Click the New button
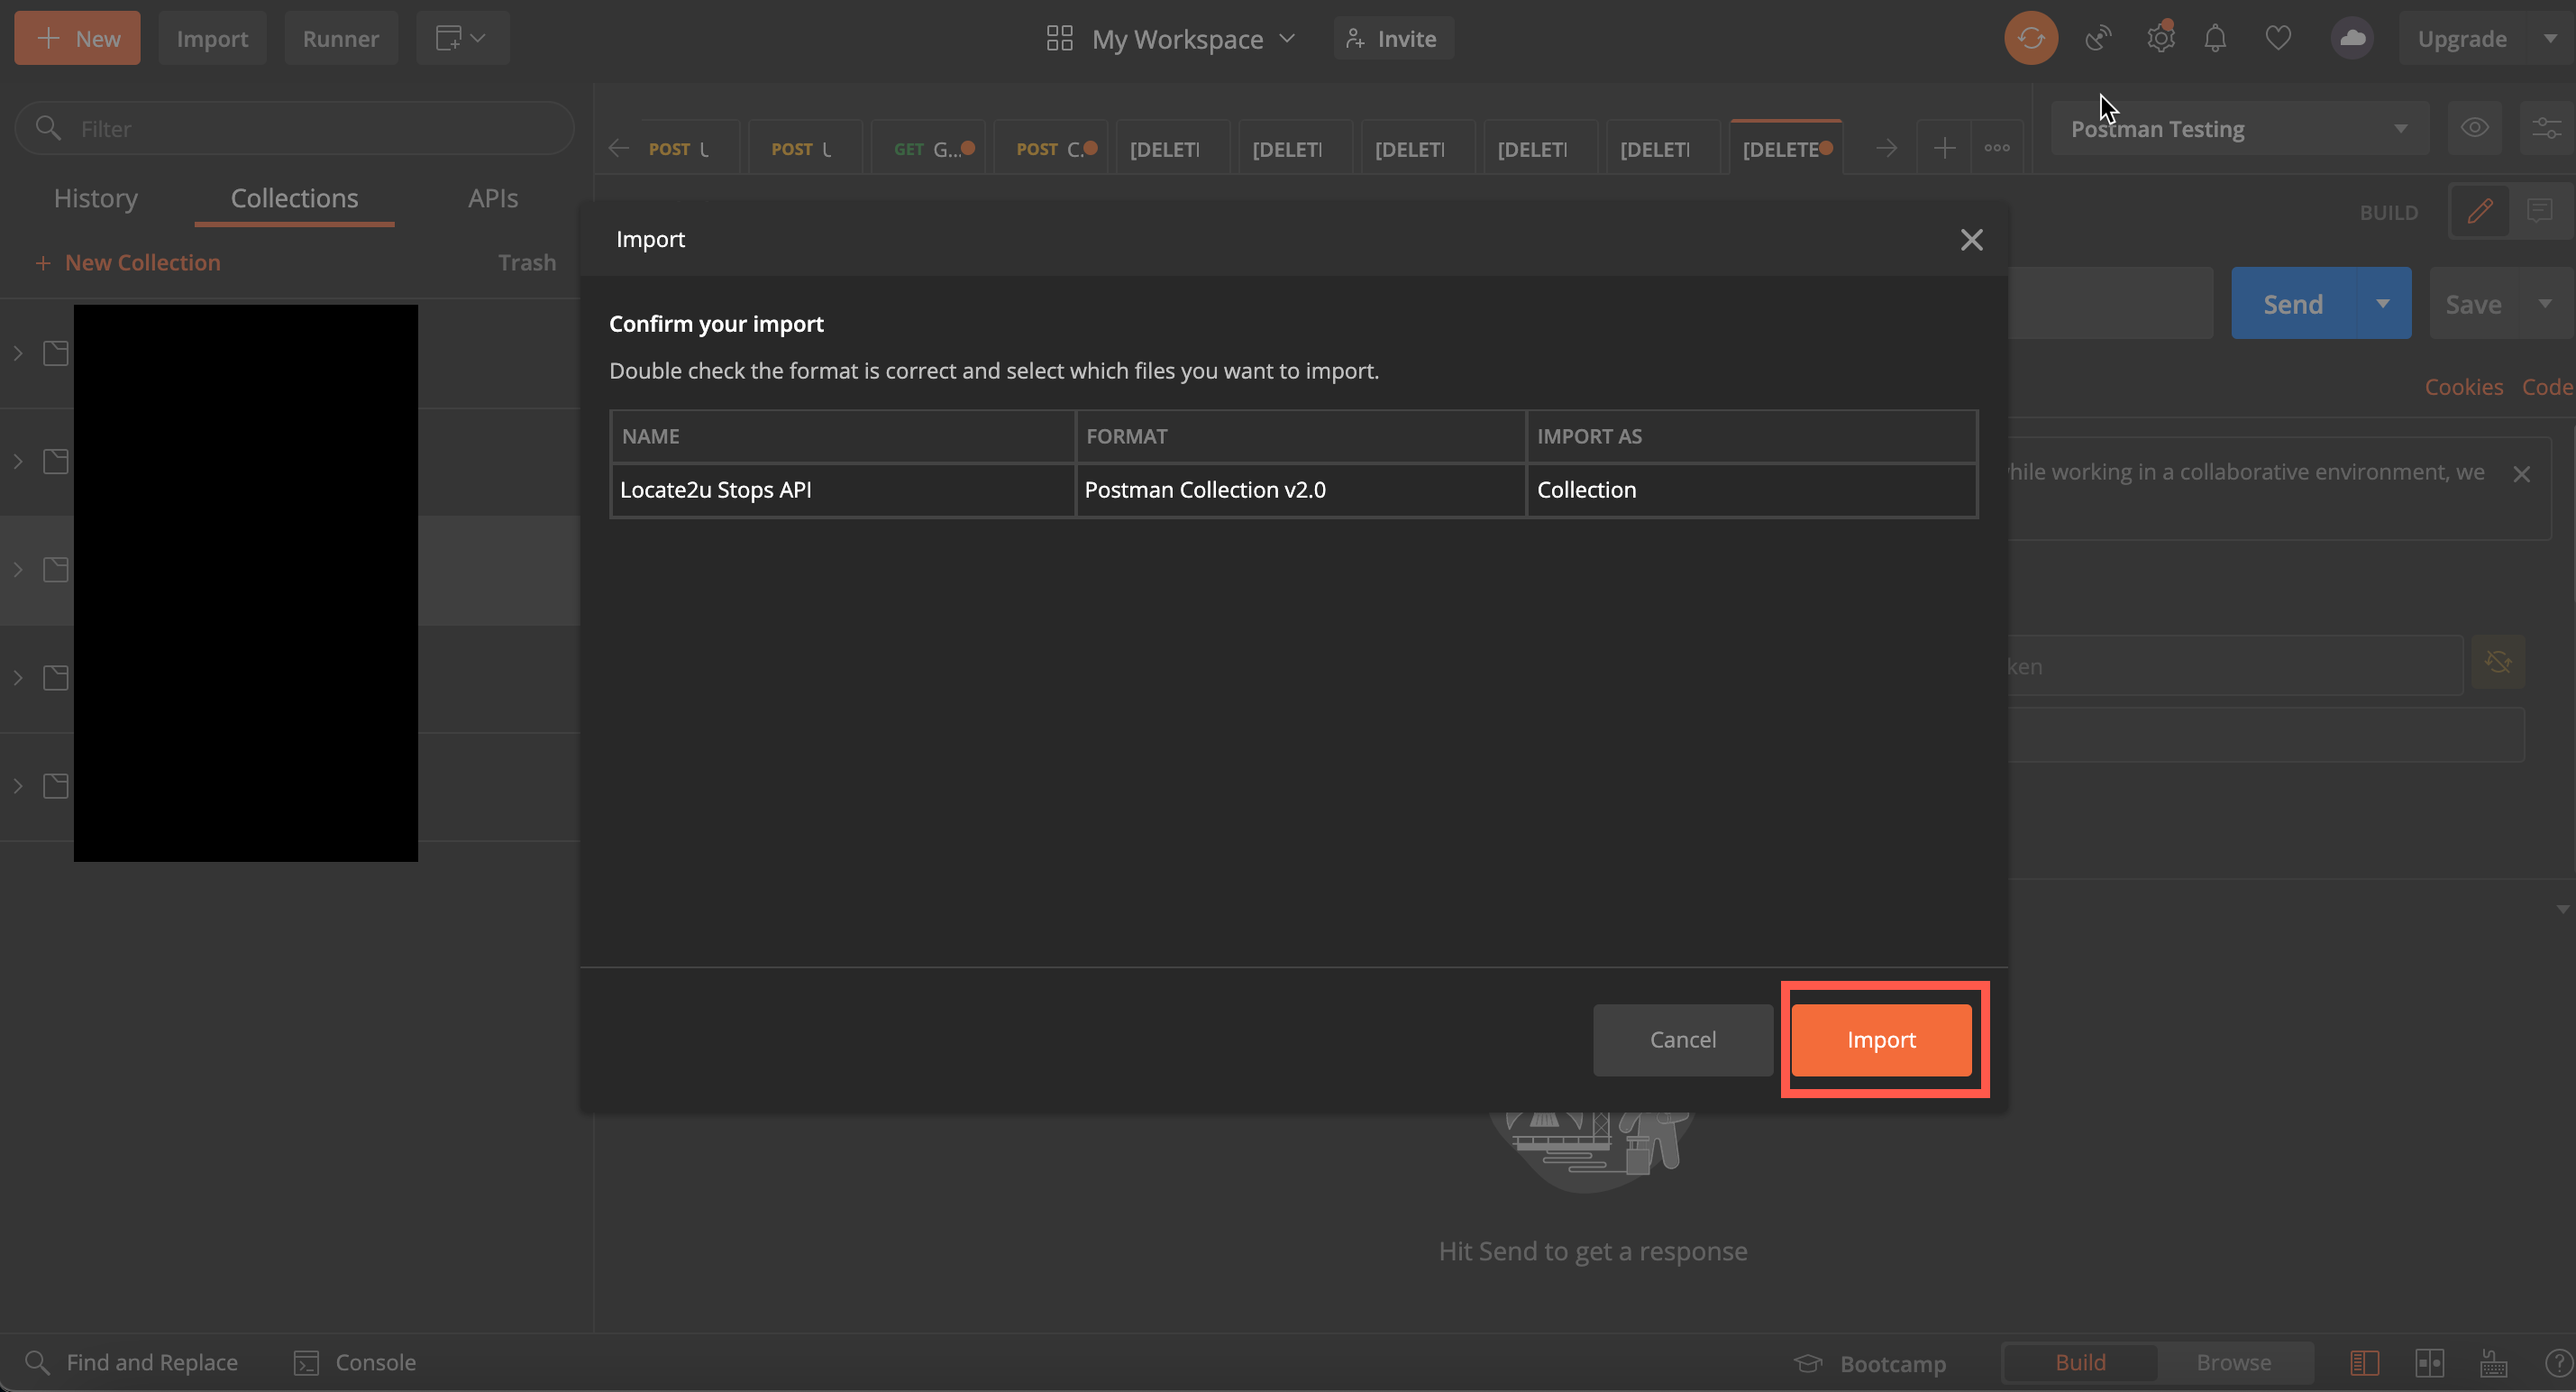2576x1392 pixels. 77,38
